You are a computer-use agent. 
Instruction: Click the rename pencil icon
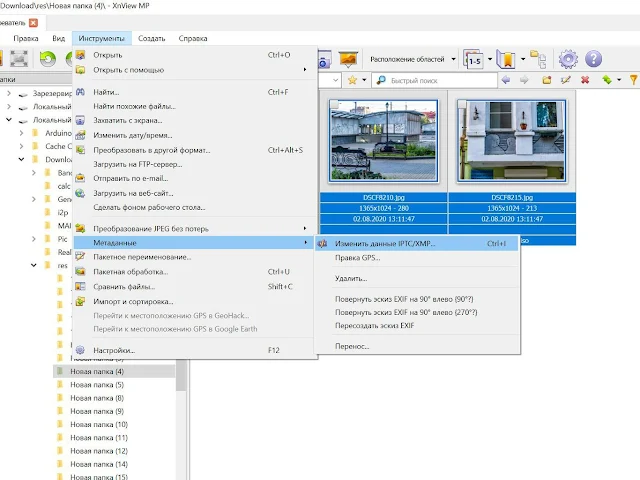(x=565, y=80)
